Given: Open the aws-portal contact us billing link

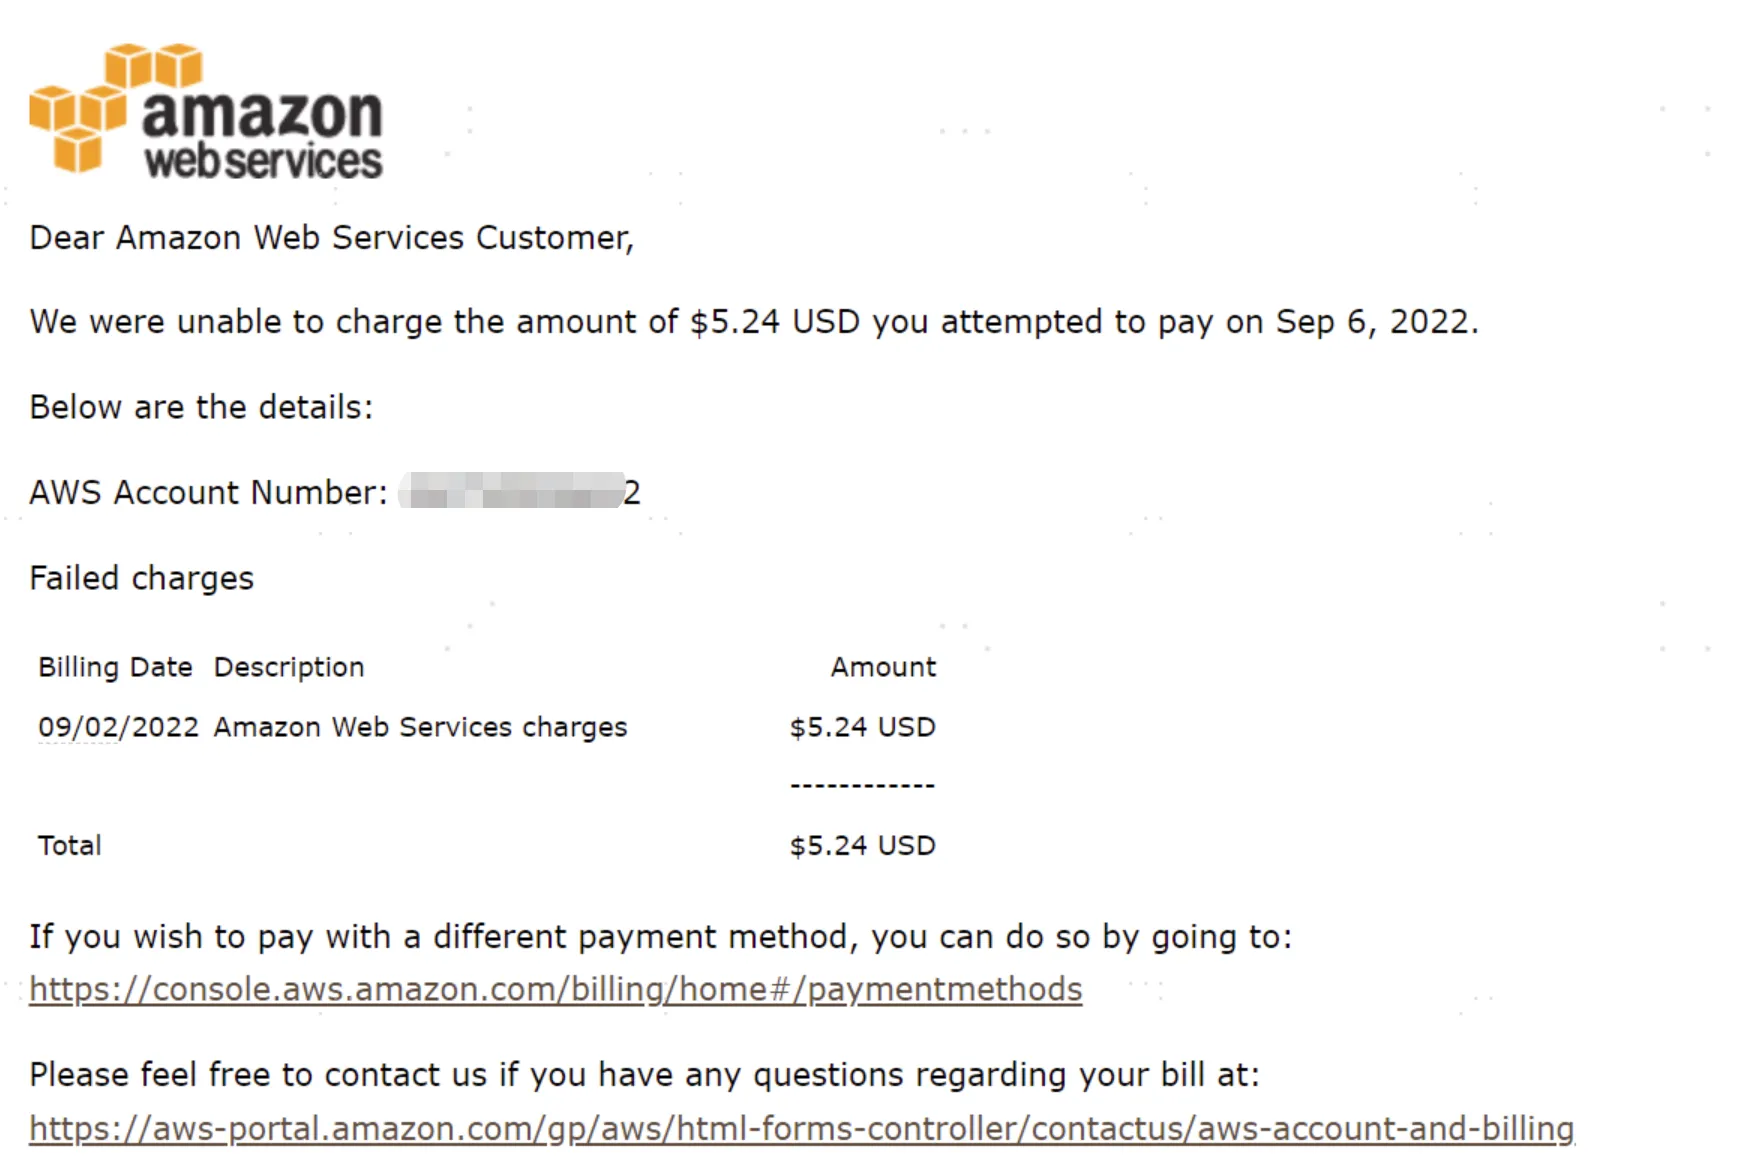Looking at the screenshot, I should 802,1128.
